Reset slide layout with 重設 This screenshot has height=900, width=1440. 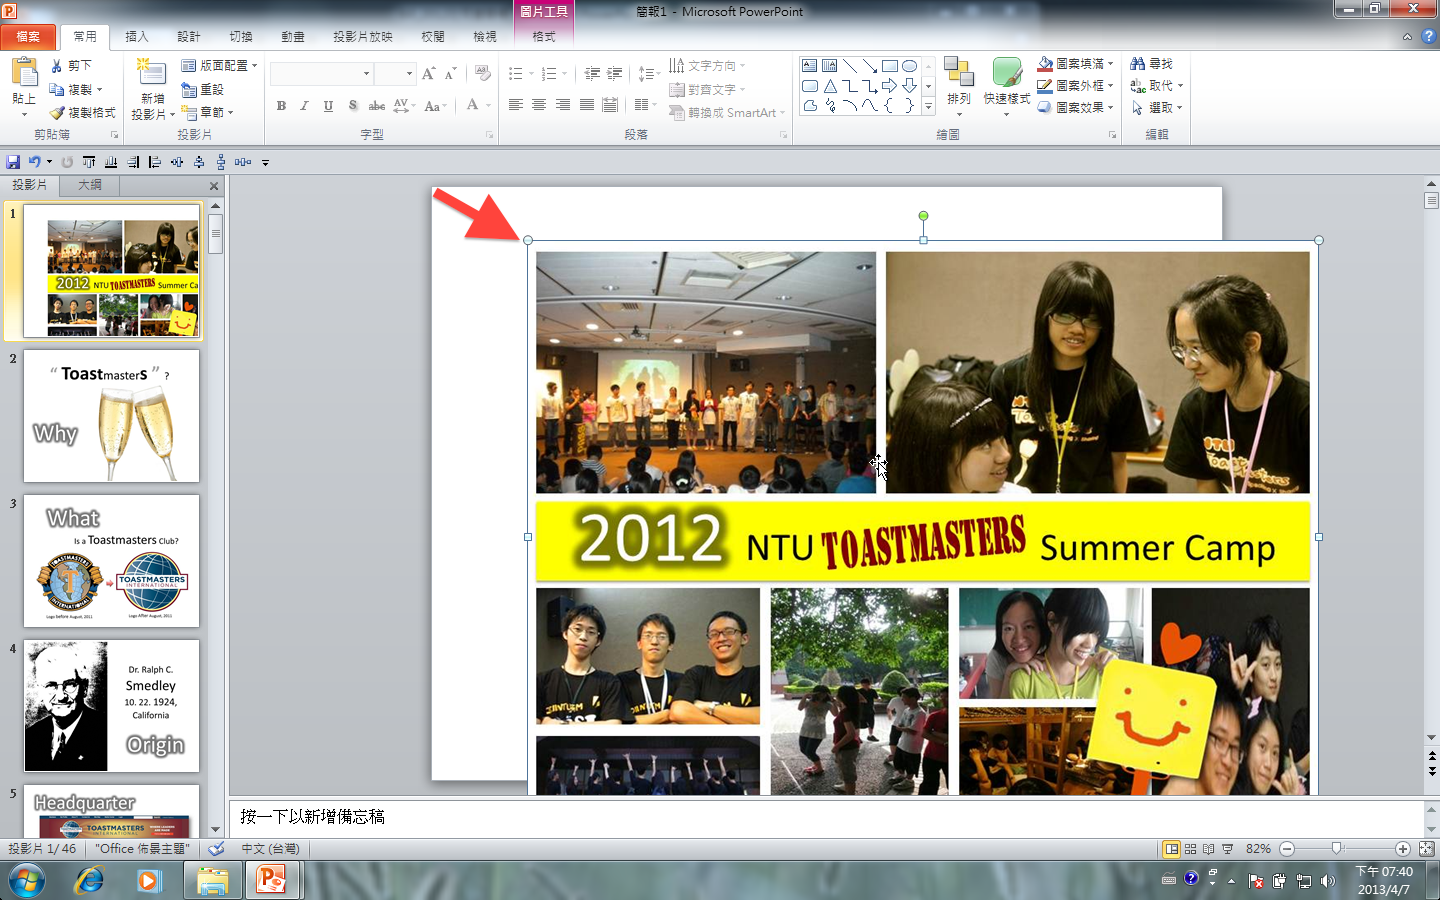(x=202, y=89)
